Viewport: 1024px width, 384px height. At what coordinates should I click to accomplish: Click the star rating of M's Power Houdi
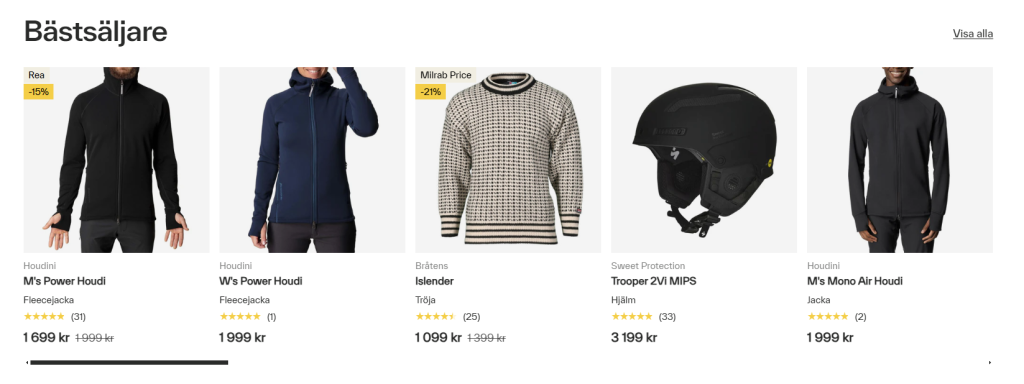pos(44,317)
